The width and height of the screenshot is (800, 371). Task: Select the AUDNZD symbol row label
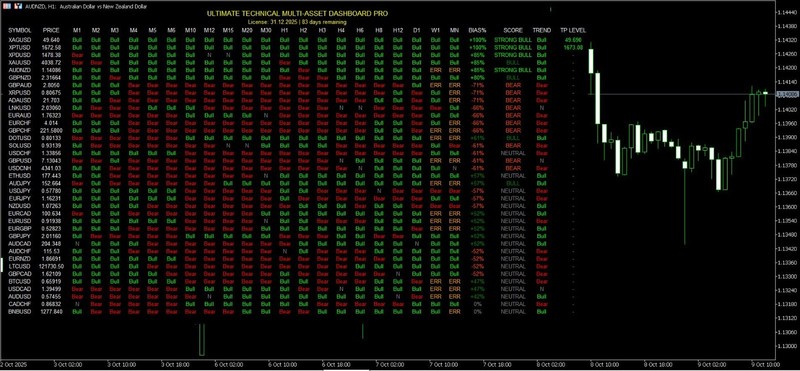pyautogui.click(x=19, y=70)
